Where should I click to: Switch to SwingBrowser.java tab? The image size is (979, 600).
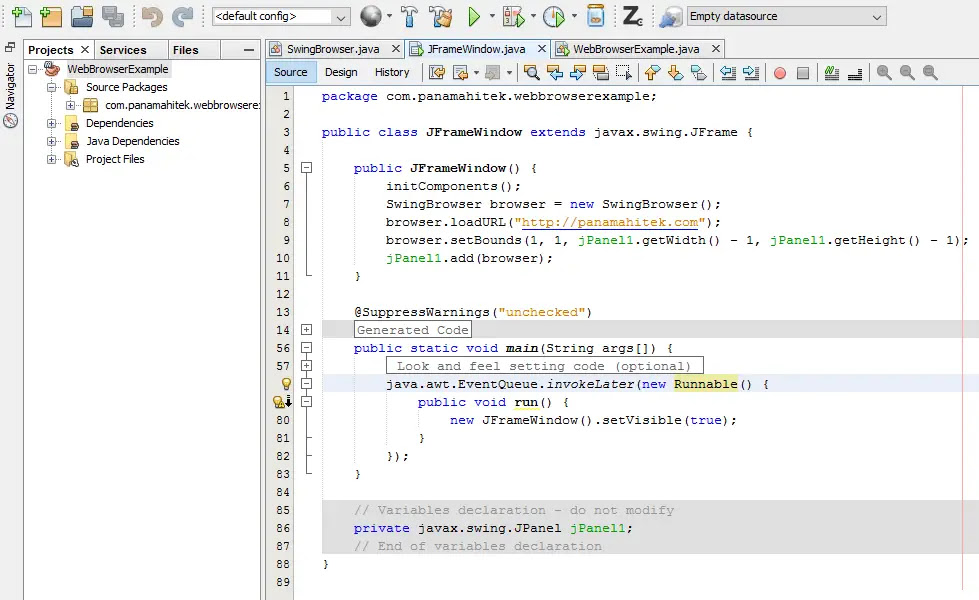click(333, 49)
